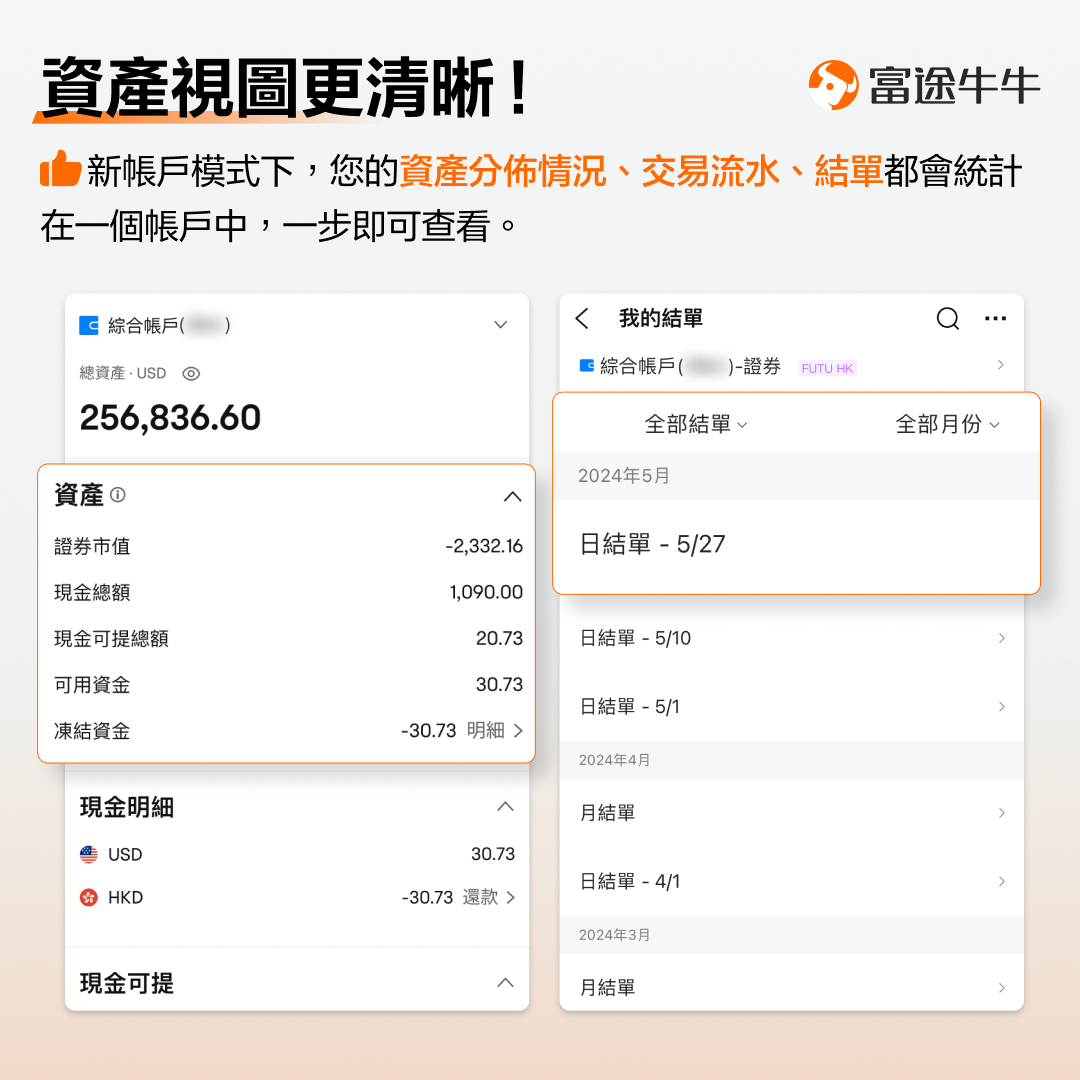
Task: Collapse the 資產 section
Action: click(x=512, y=496)
